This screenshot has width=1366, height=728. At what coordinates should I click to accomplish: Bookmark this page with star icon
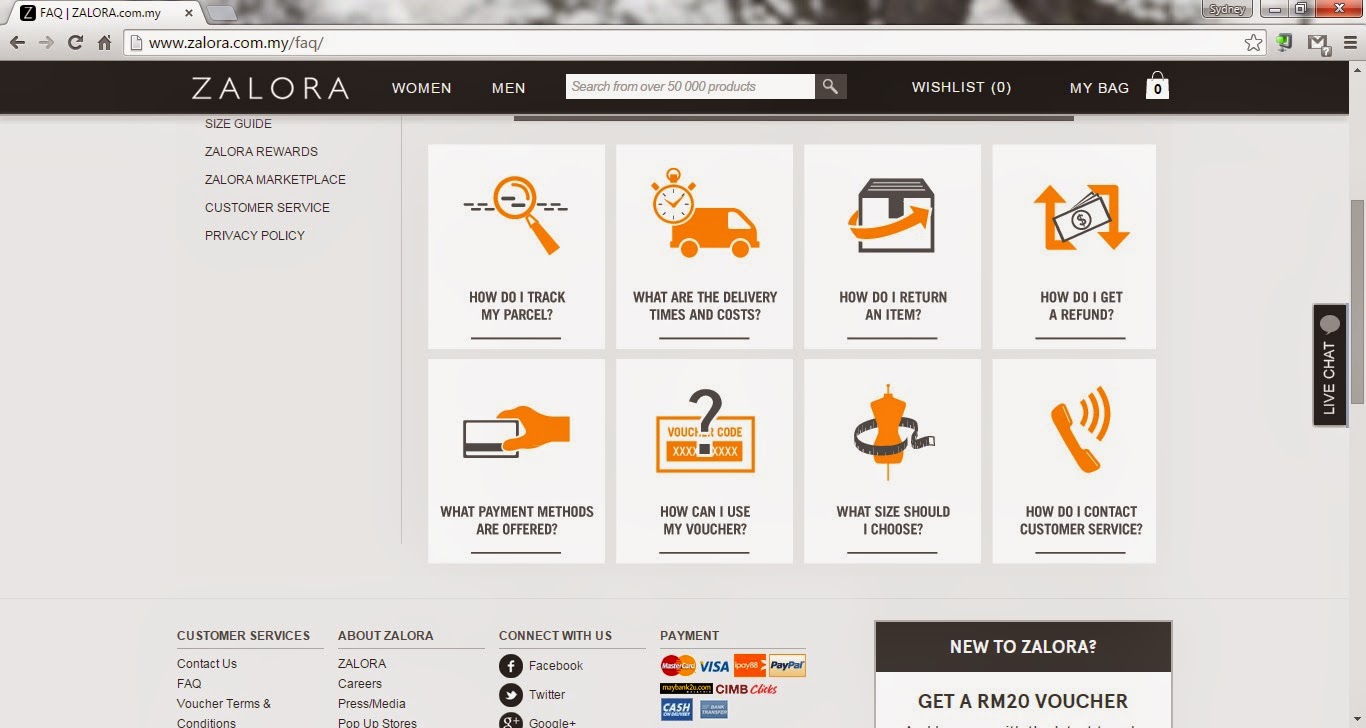tap(1253, 43)
